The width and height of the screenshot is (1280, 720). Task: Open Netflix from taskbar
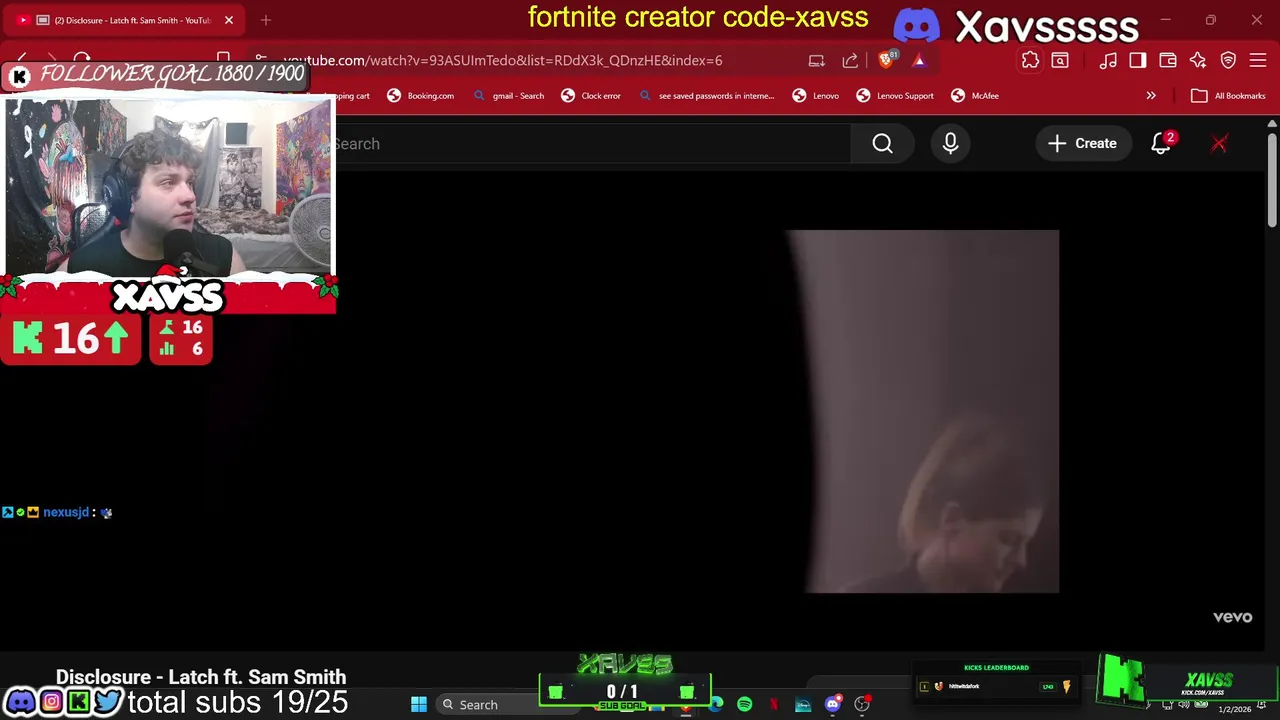pyautogui.click(x=773, y=704)
